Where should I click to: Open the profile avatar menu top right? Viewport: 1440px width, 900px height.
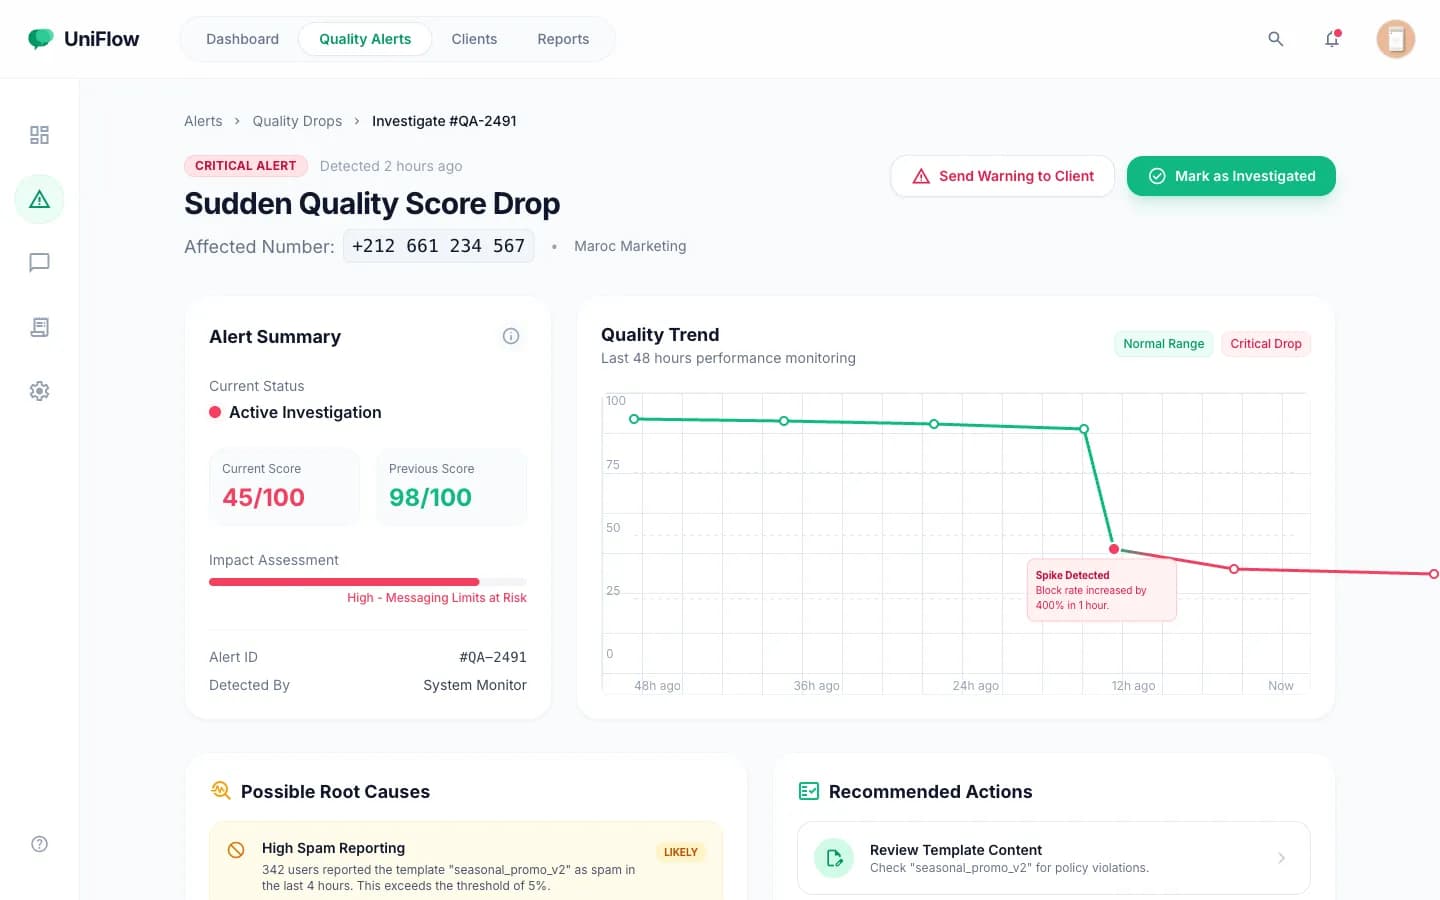1395,38
